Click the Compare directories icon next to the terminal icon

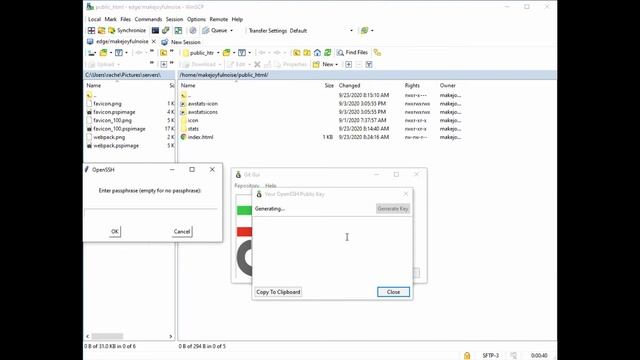pos(165,31)
